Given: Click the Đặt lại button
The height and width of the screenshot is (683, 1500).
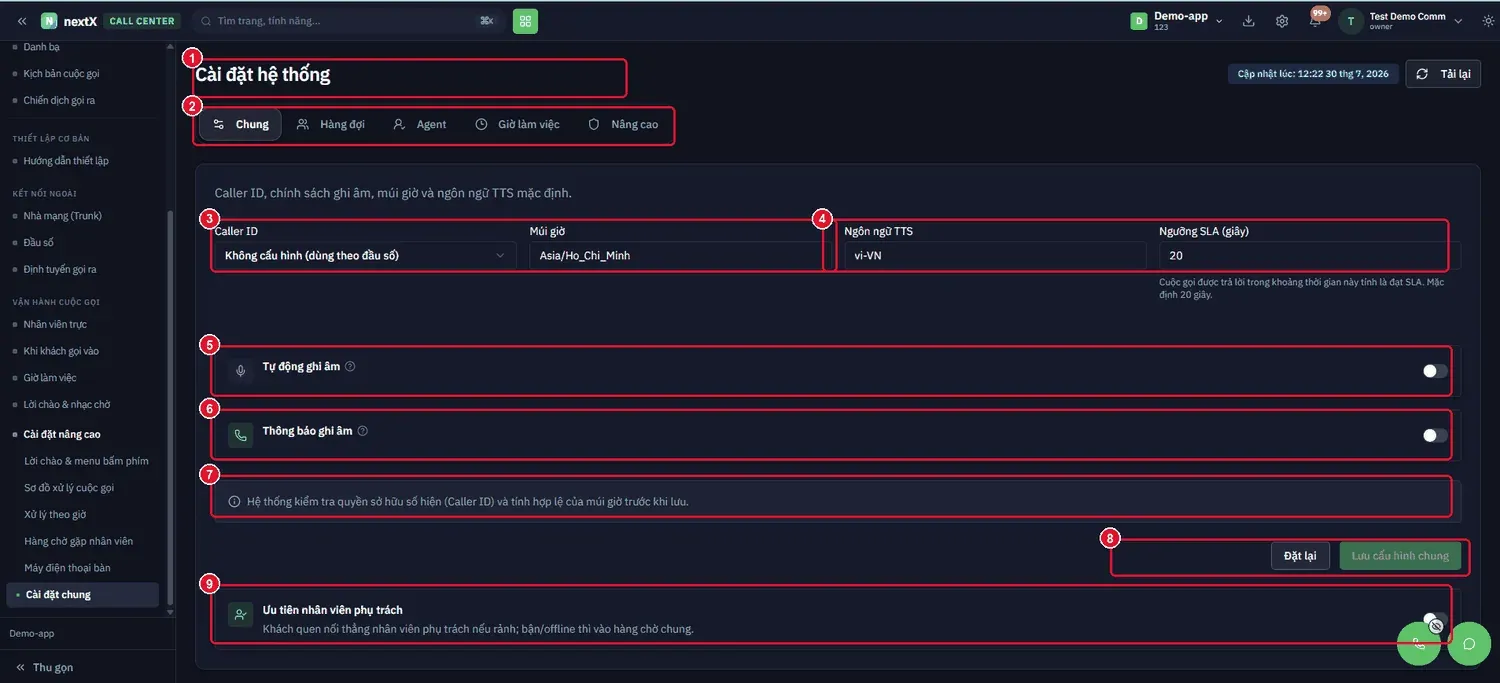Looking at the screenshot, I should click(x=1300, y=556).
